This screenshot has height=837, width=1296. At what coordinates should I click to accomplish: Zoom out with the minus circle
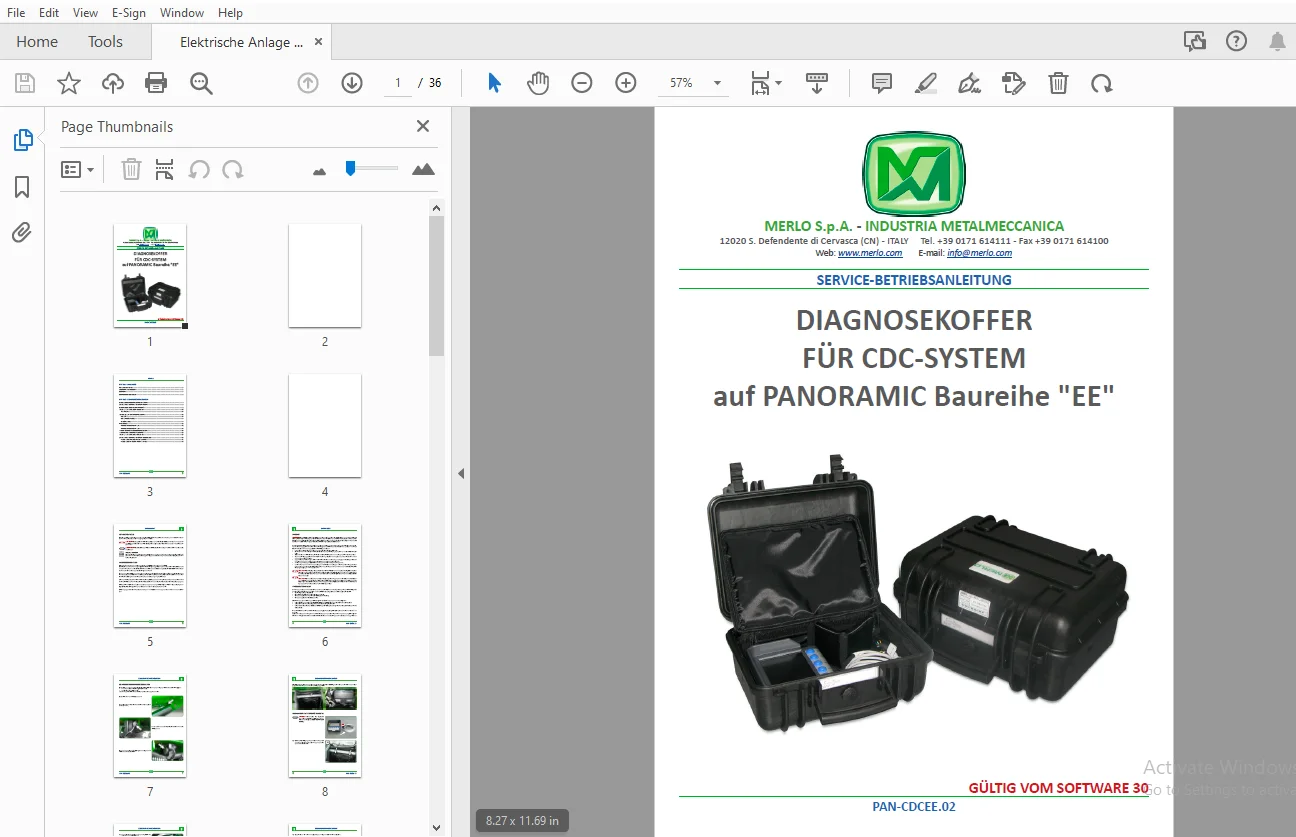582,83
